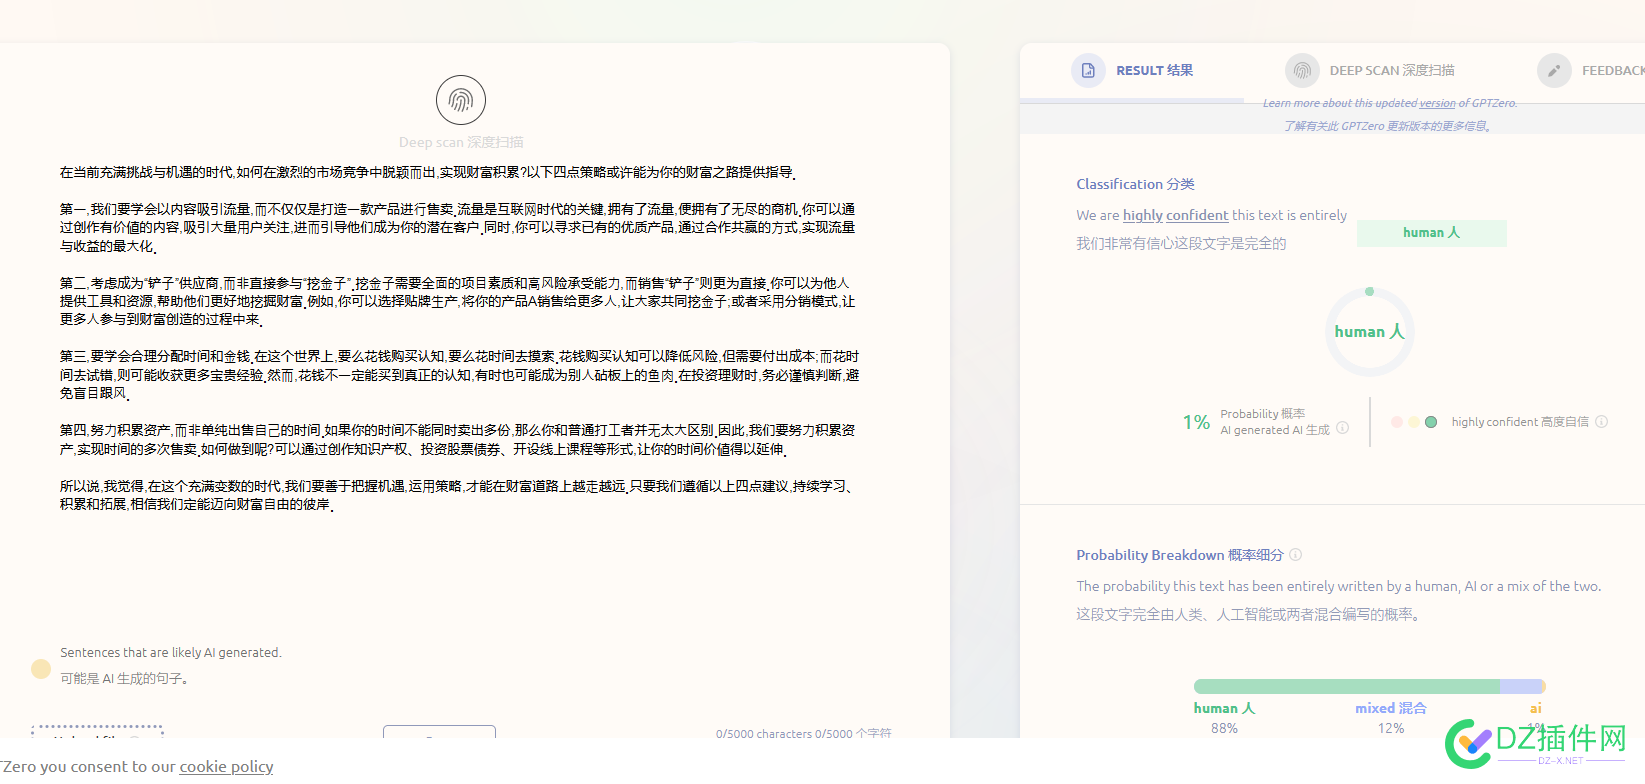Click the green human 人 classification badge
The width and height of the screenshot is (1645, 784).
click(1431, 233)
